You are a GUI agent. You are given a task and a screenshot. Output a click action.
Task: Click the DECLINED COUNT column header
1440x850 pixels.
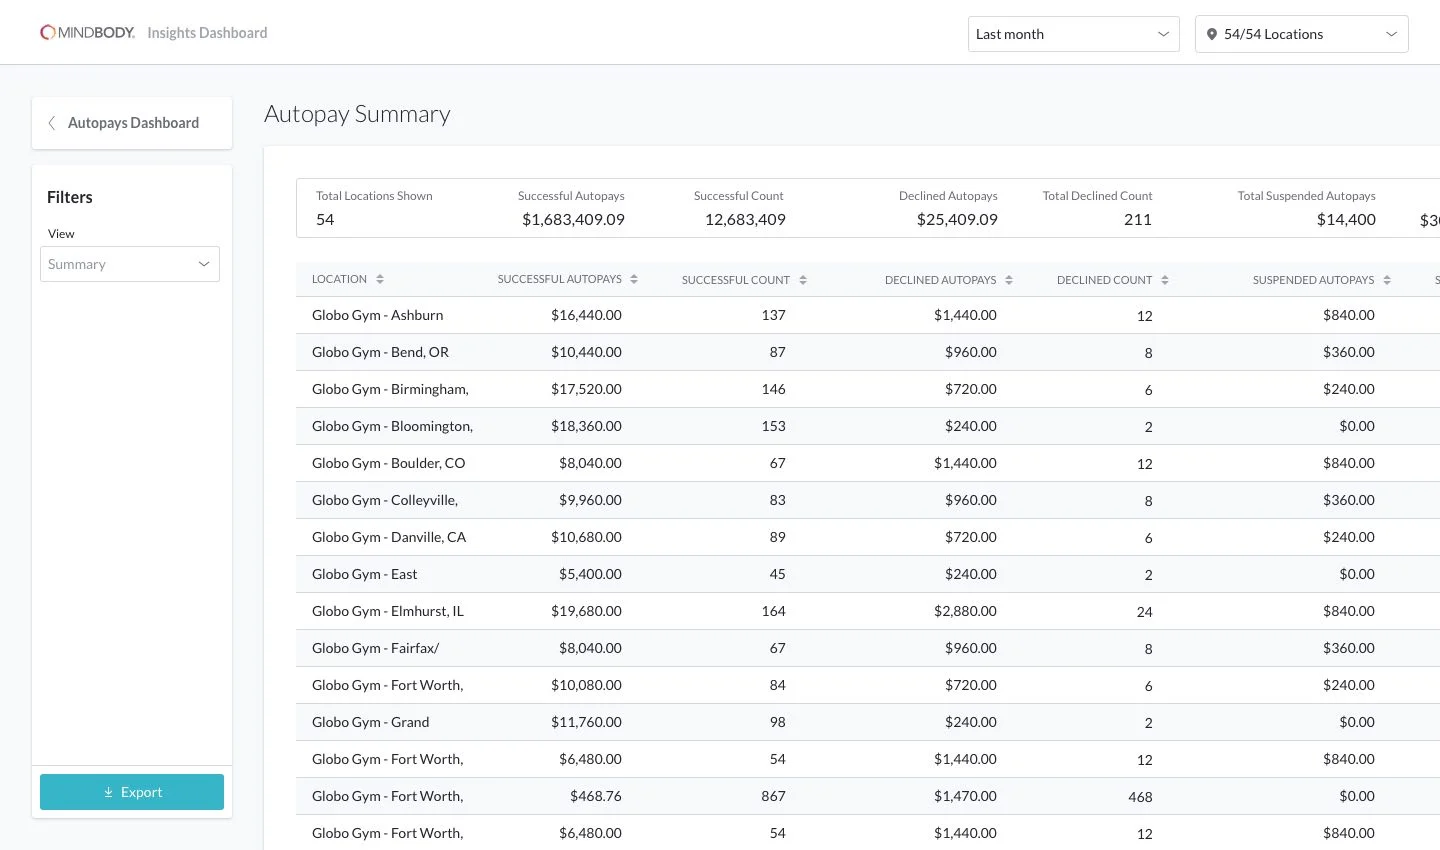pos(1105,280)
